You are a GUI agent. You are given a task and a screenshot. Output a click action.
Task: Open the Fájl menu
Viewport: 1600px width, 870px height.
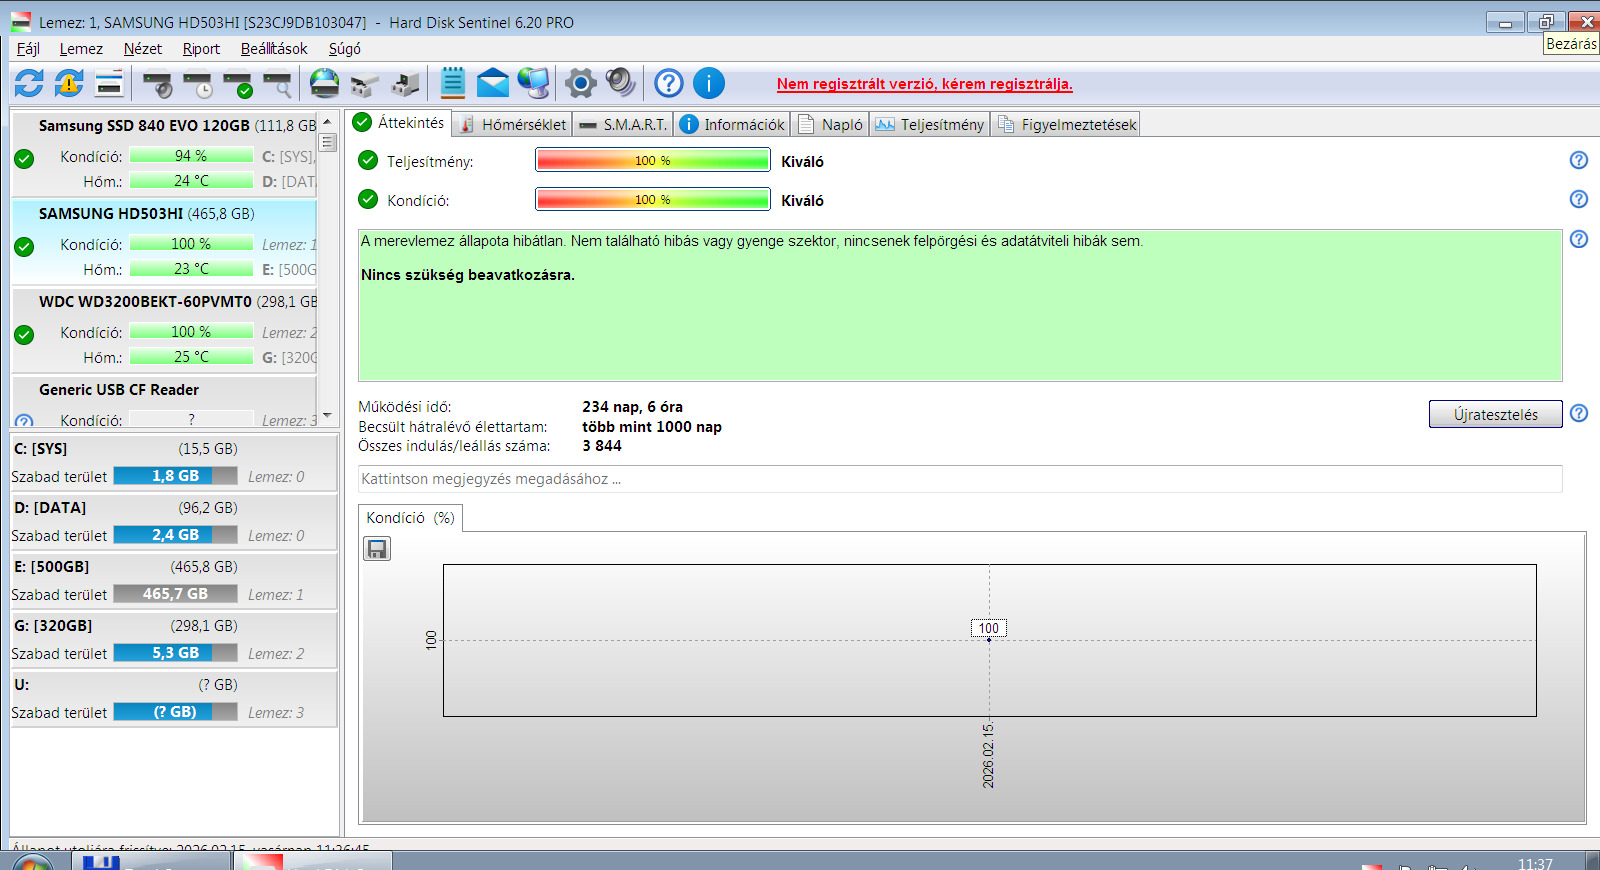(28, 48)
